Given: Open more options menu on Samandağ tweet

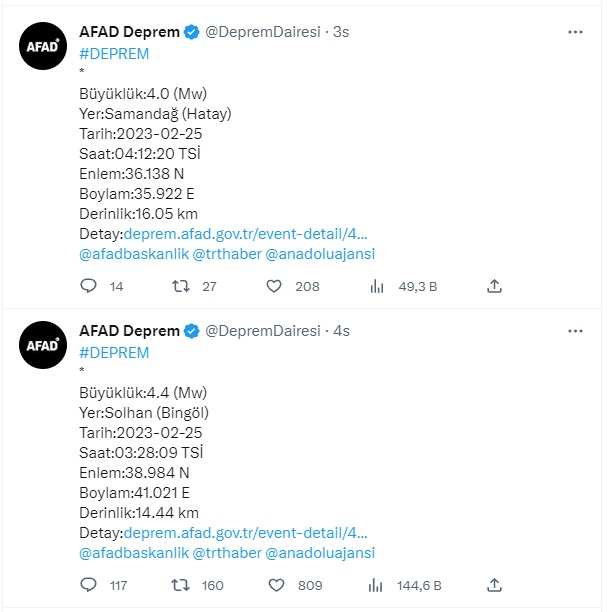Looking at the screenshot, I should point(575,32).
